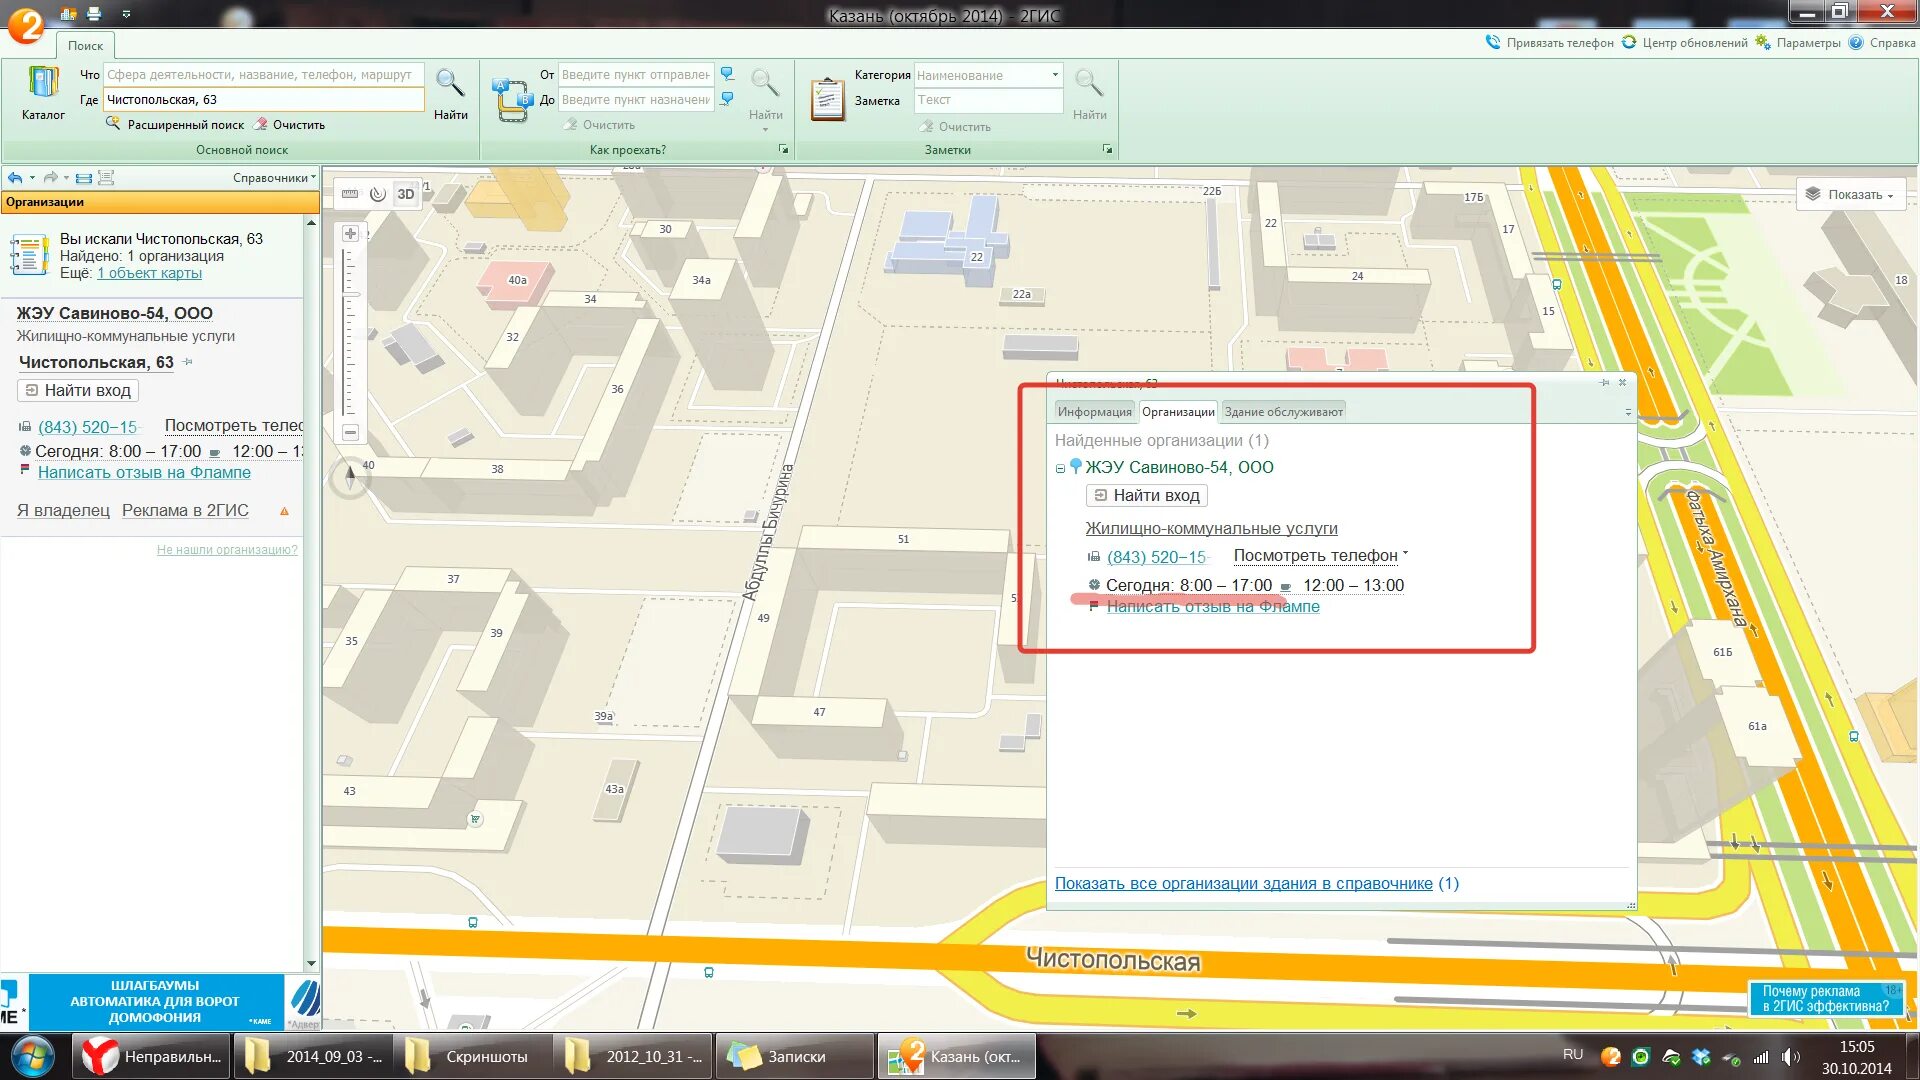Expand Заметки group options launcher
This screenshot has width=1920, height=1080.
pos(1107,150)
